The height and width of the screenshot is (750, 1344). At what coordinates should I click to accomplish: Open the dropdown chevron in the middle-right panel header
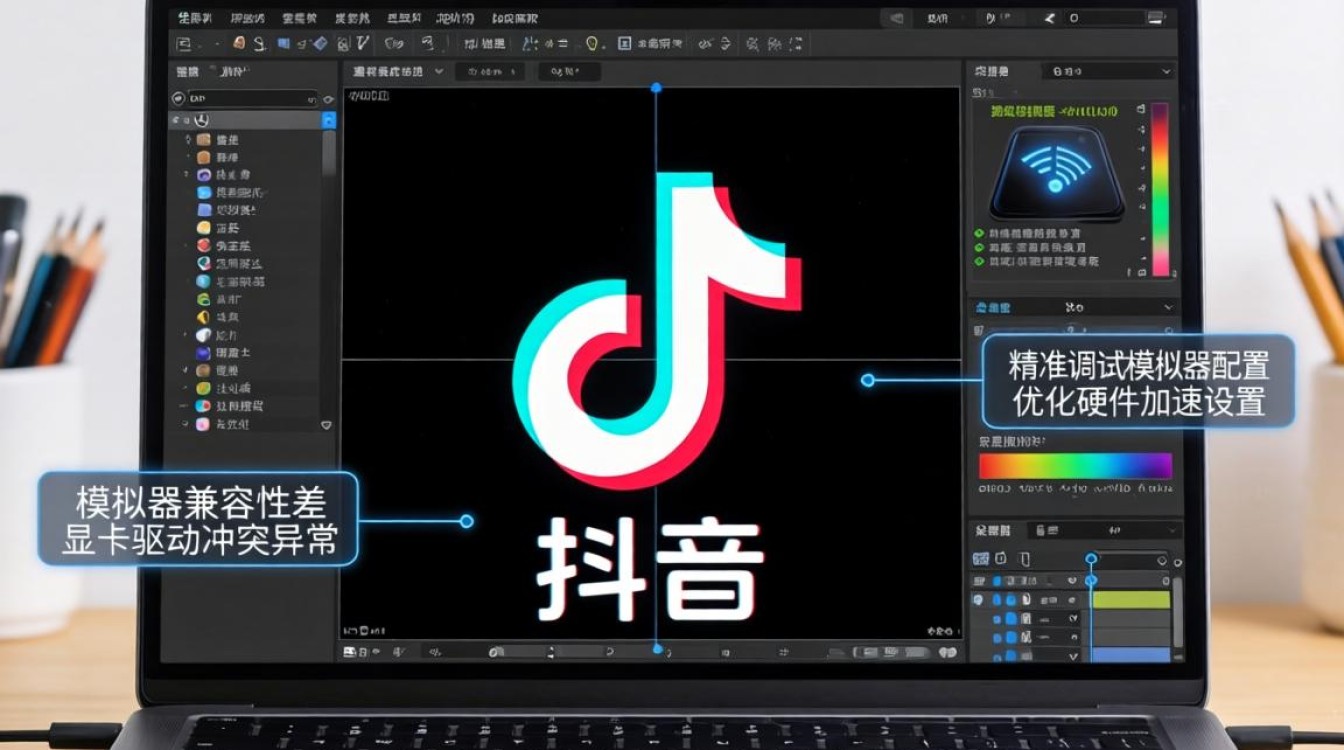(x=1169, y=307)
